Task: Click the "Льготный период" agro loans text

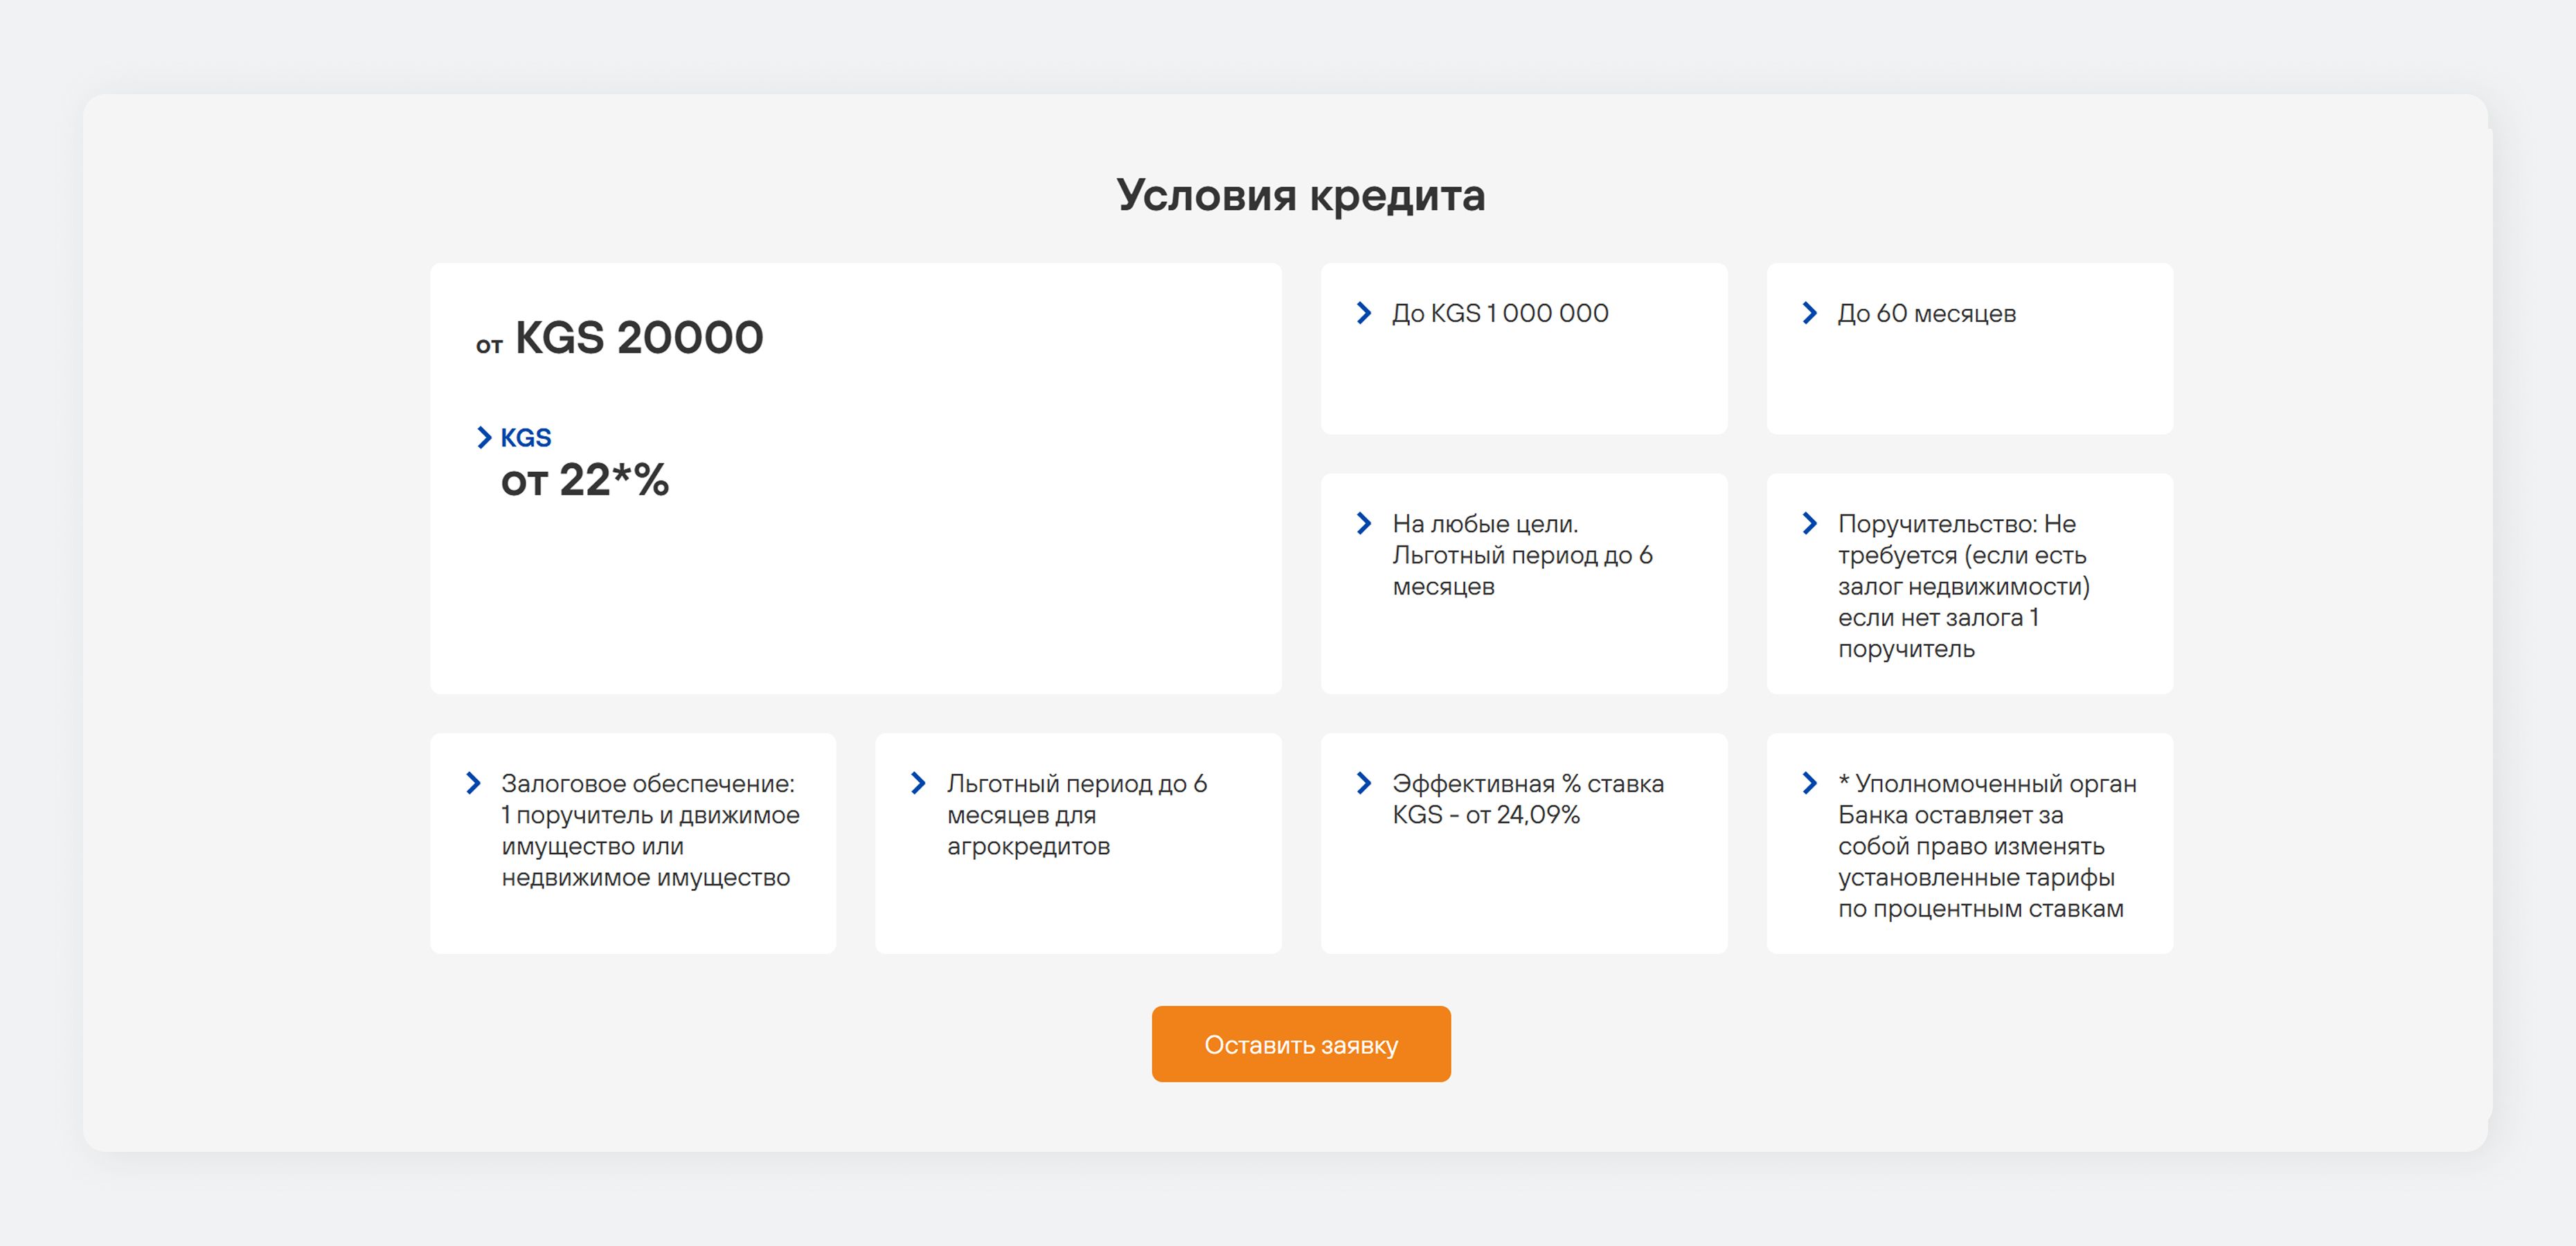Action: (x=1075, y=814)
